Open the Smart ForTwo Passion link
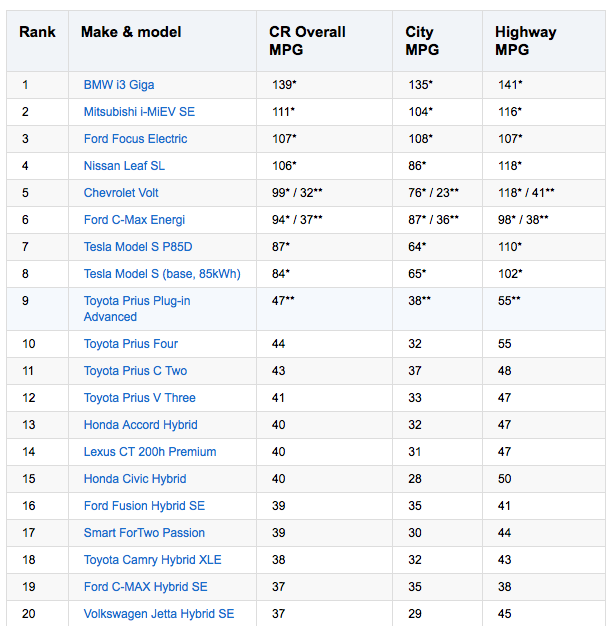The width and height of the screenshot is (615, 626). pos(144,533)
